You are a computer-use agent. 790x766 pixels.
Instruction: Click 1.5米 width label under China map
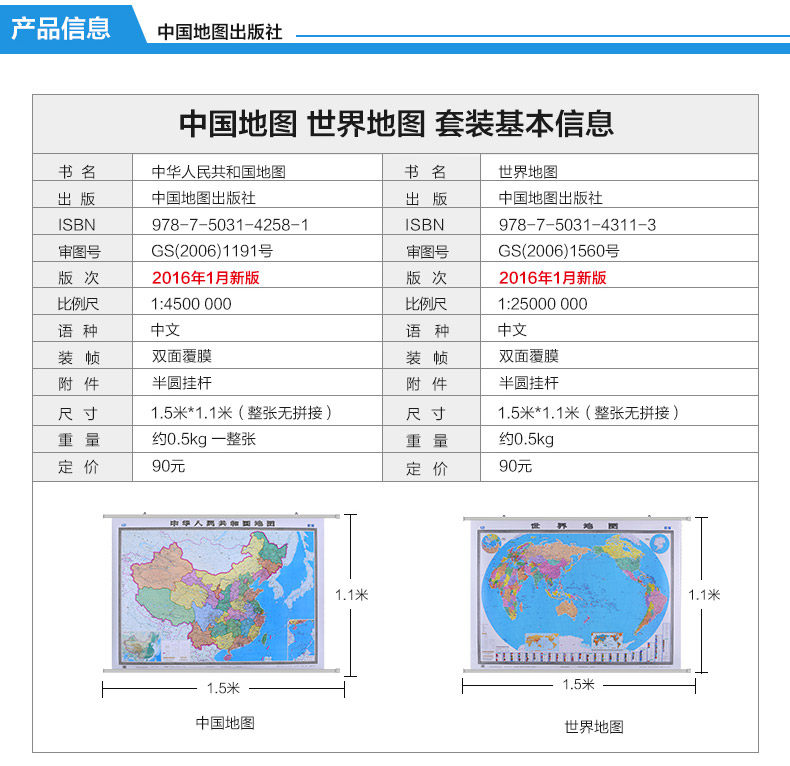coord(223,688)
